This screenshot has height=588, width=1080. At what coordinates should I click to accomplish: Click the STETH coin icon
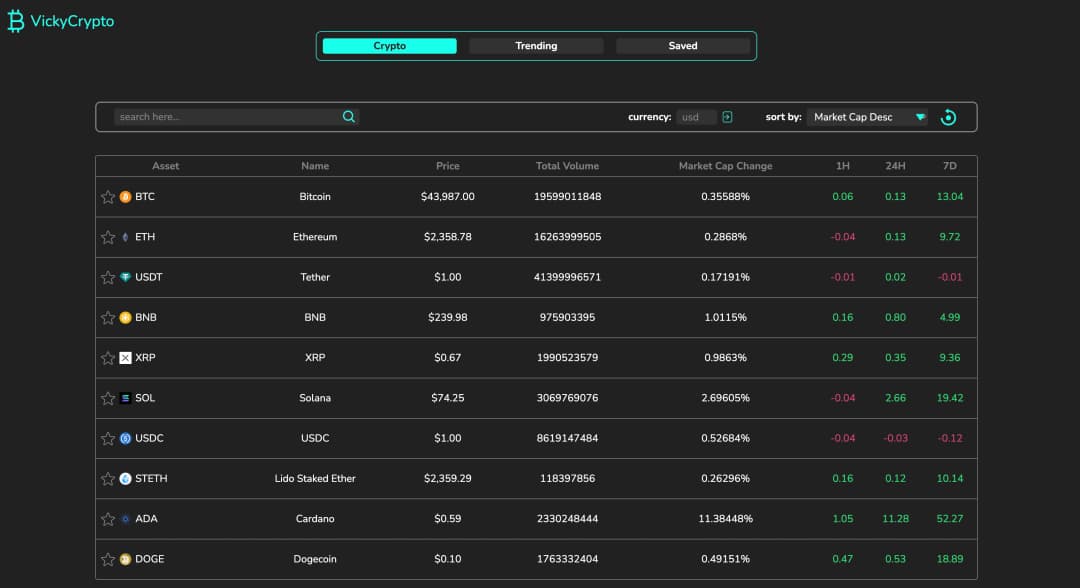(x=125, y=479)
